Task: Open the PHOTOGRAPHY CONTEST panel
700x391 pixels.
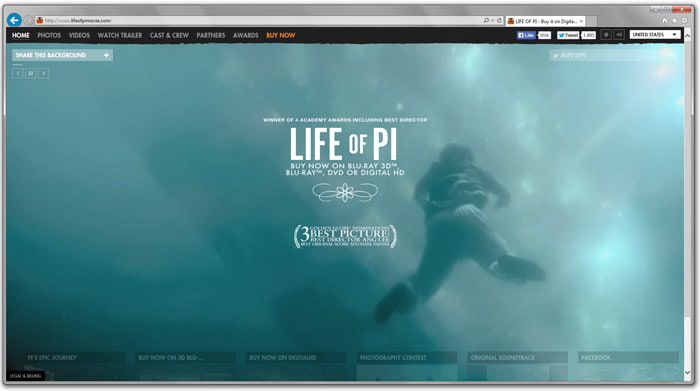Action: coord(407,358)
